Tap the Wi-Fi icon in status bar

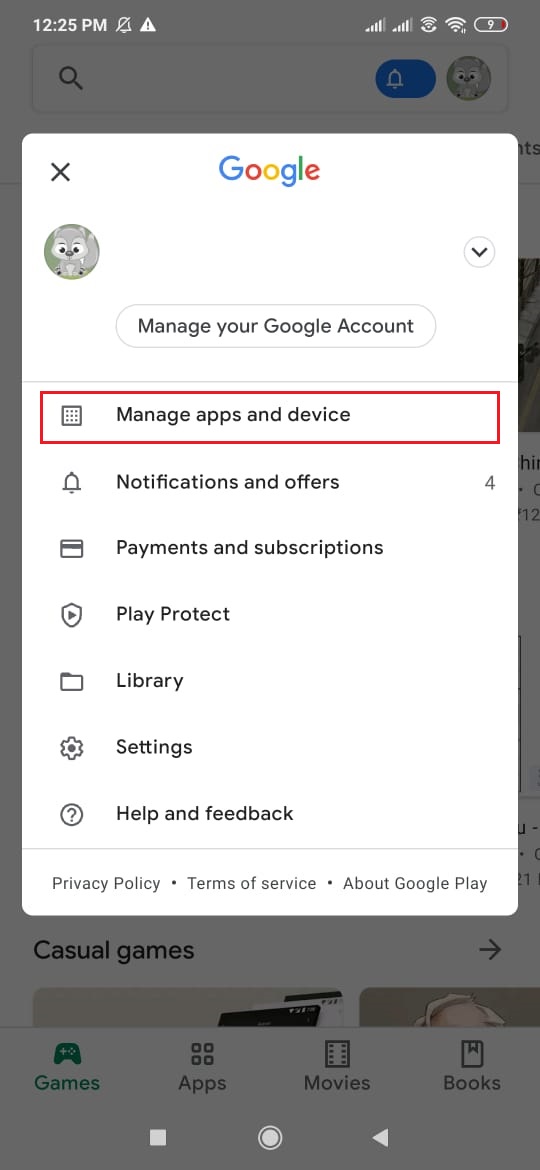(454, 25)
